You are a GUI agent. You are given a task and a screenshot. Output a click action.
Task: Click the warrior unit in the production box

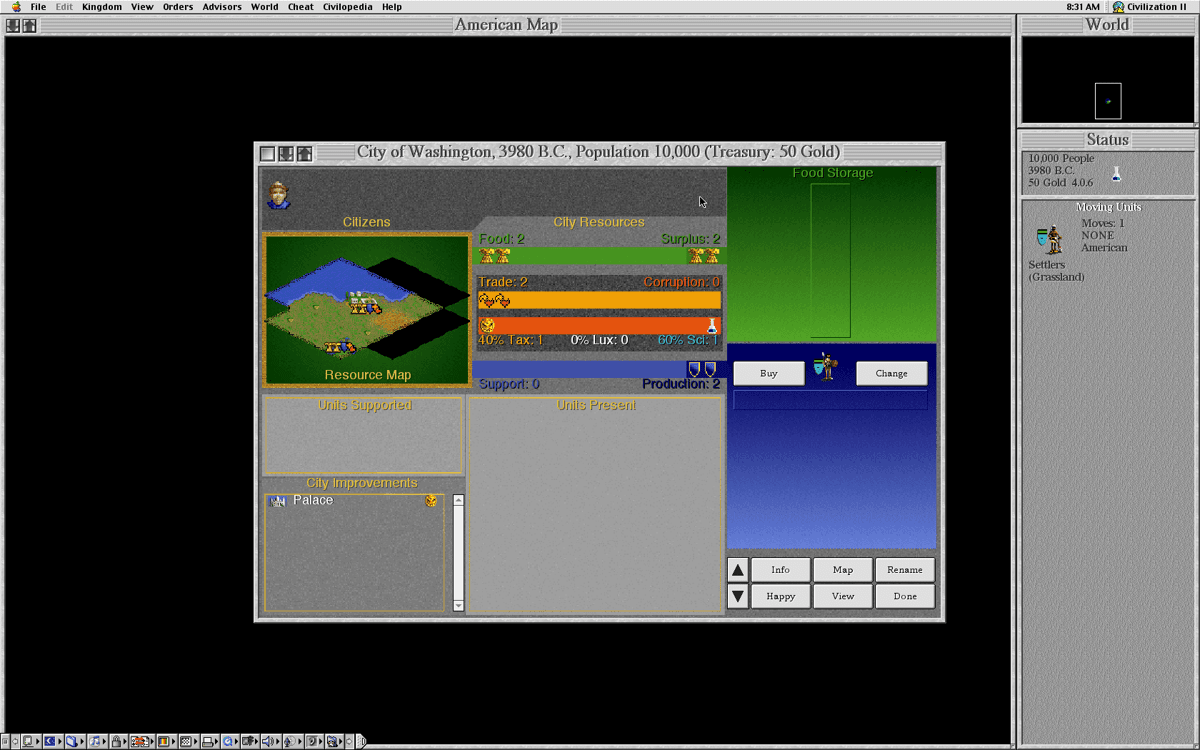click(825, 367)
